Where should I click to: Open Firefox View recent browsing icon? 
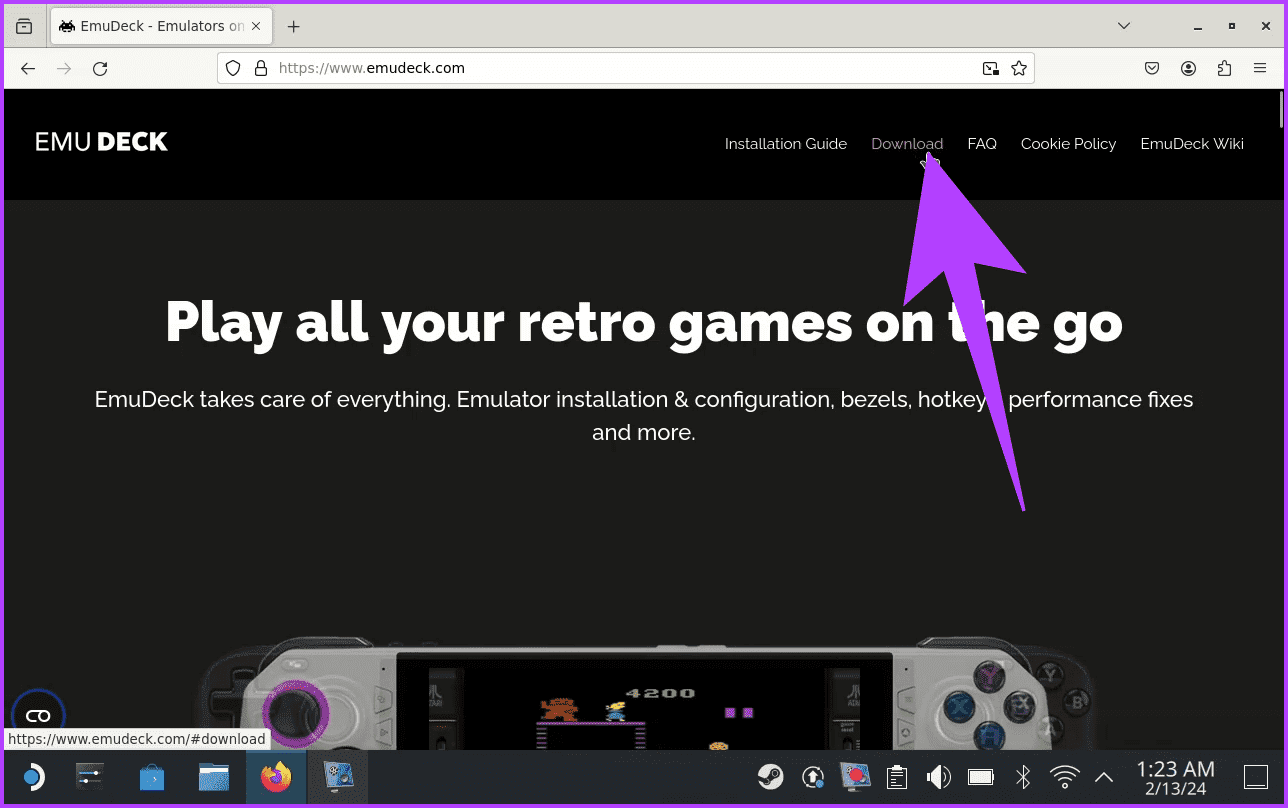(x=24, y=26)
